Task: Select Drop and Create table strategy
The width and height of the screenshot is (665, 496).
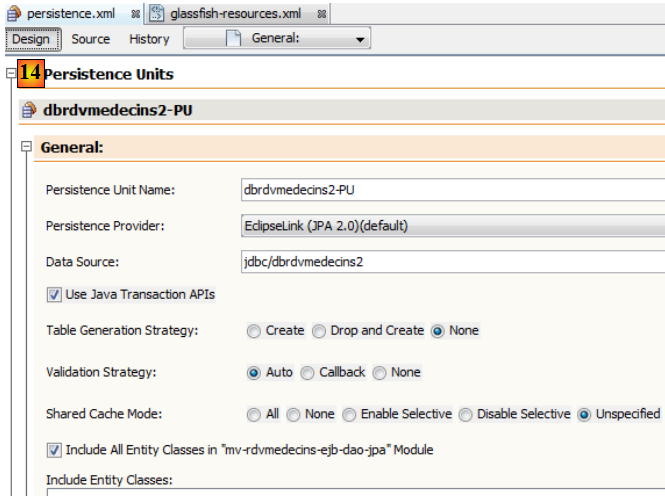Action: tap(320, 331)
